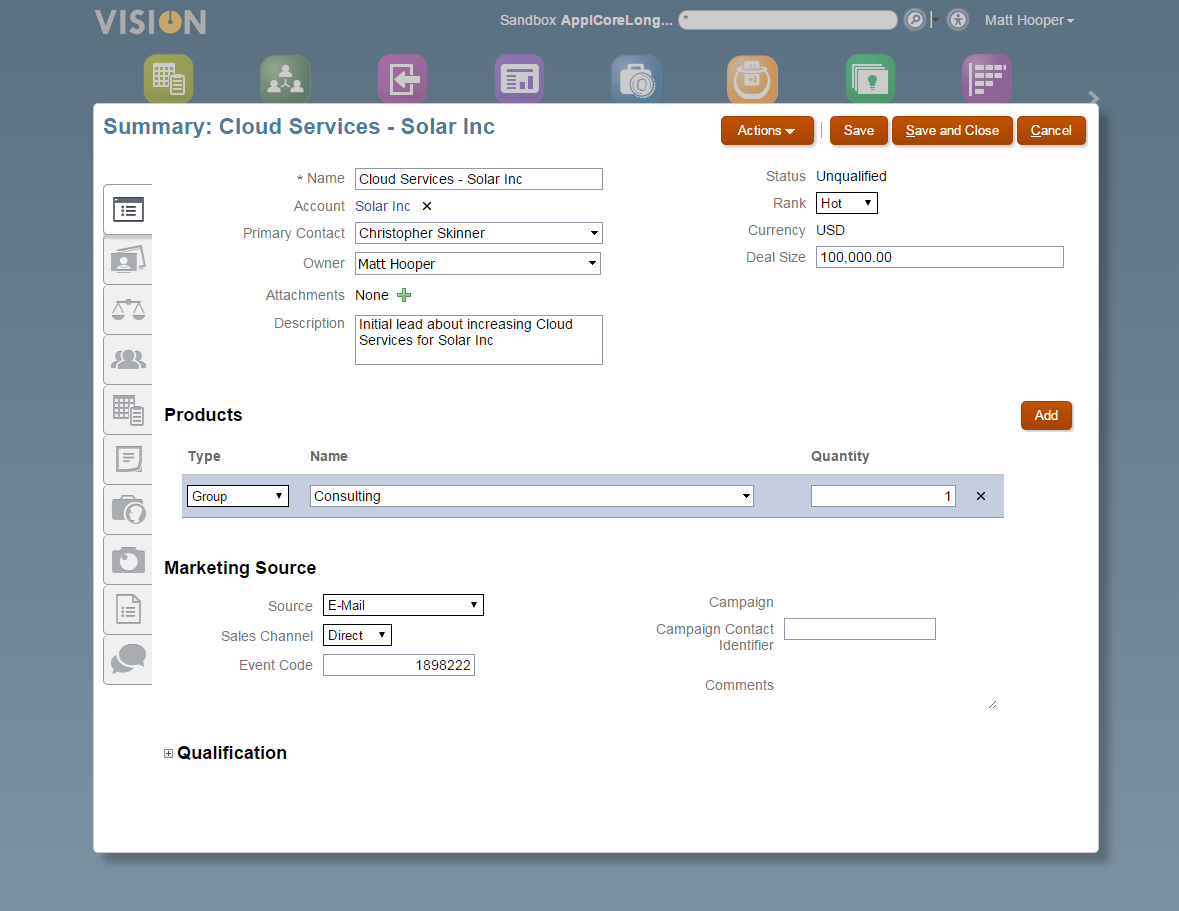The image size is (1179, 911).
Task: Open the Matt Hooper user menu
Action: pos(1029,20)
